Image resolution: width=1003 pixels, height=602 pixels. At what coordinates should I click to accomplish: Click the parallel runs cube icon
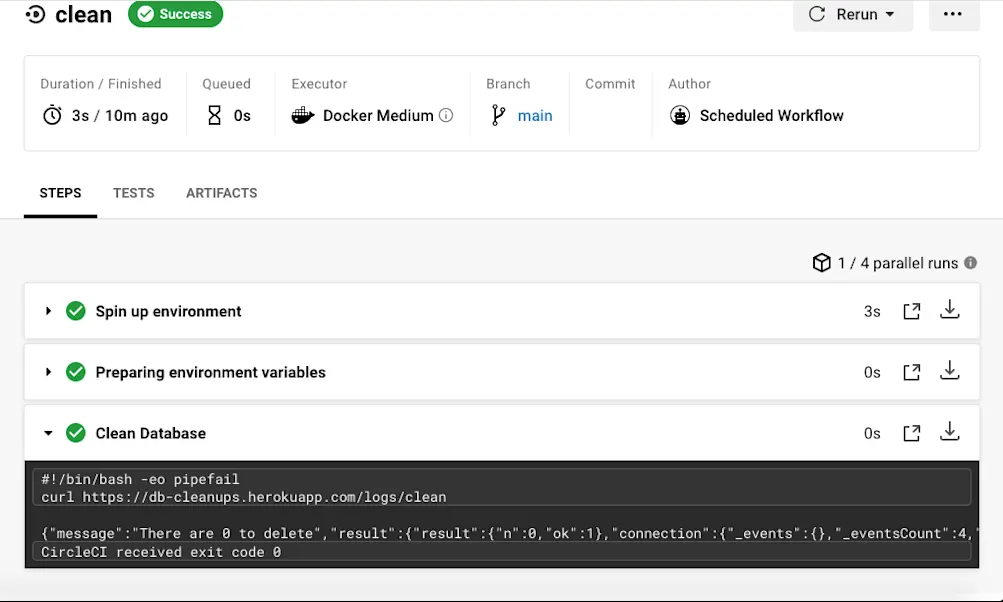click(x=821, y=263)
